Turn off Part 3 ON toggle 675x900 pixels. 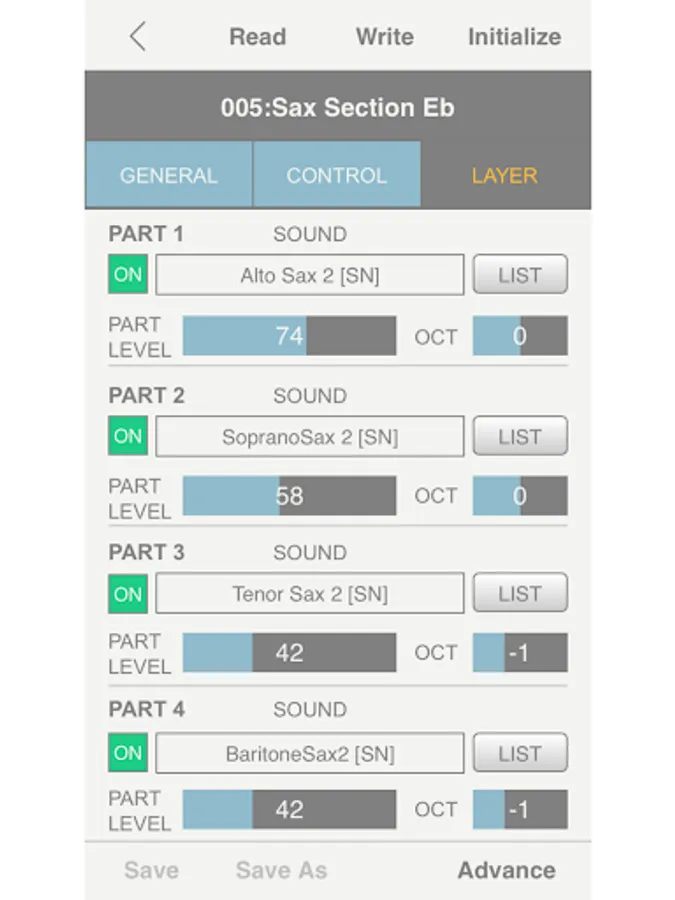pyautogui.click(x=128, y=593)
